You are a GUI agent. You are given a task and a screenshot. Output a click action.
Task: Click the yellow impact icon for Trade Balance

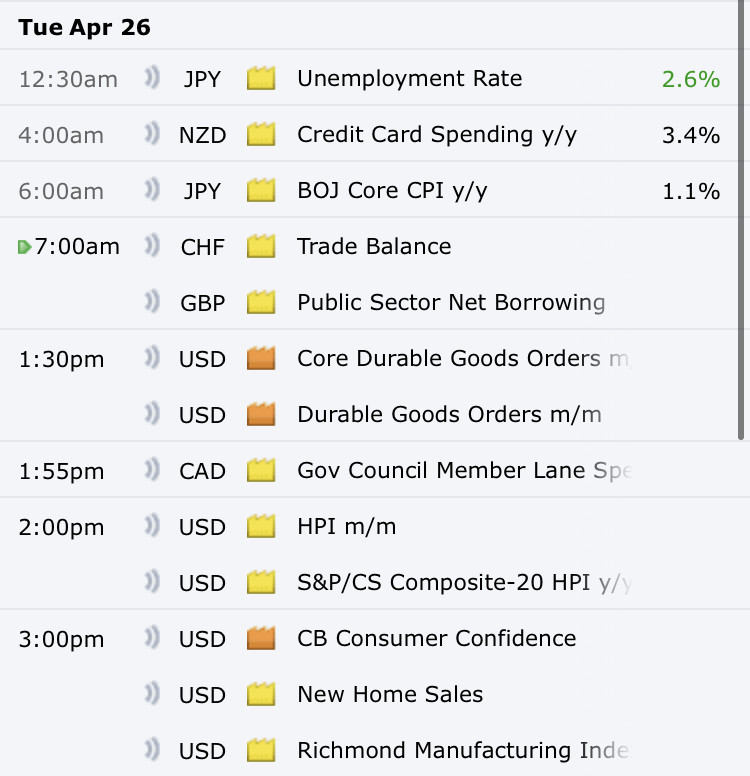261,246
